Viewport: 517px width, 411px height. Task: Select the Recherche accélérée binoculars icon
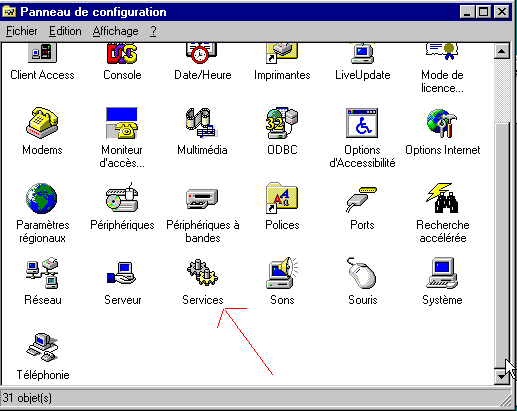(442, 198)
